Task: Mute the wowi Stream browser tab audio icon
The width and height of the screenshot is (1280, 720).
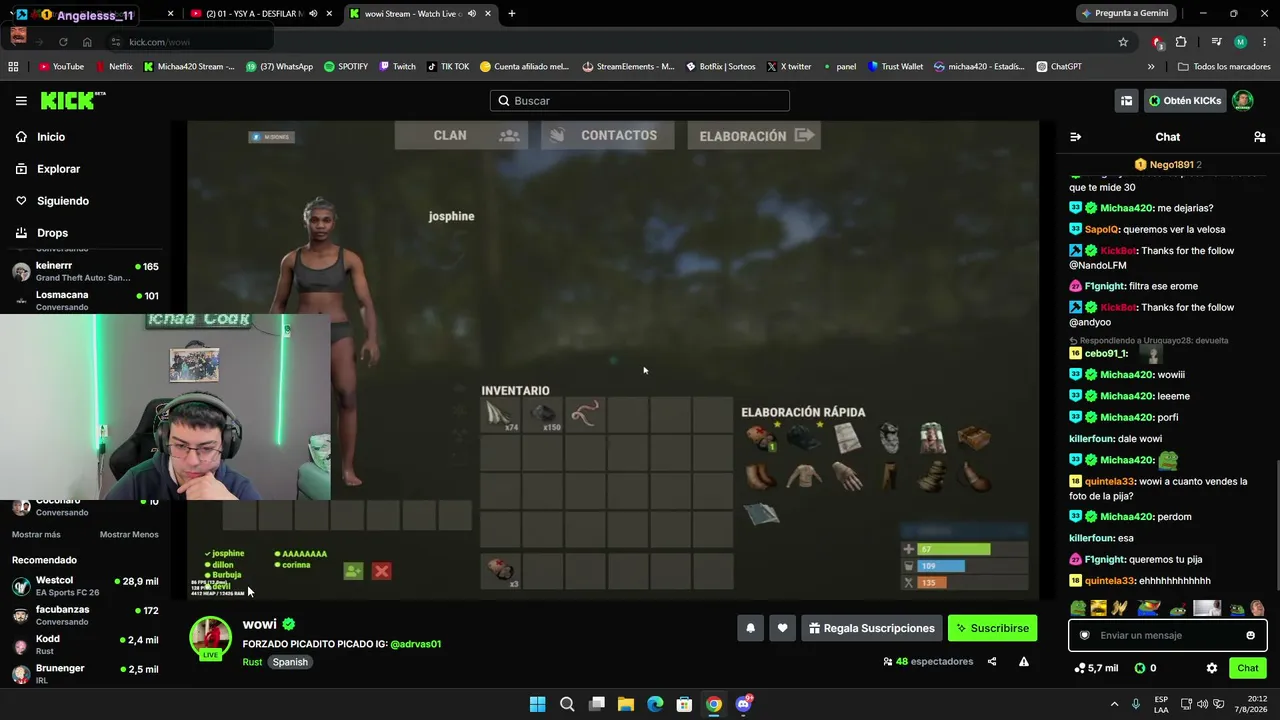Action: click(471, 14)
